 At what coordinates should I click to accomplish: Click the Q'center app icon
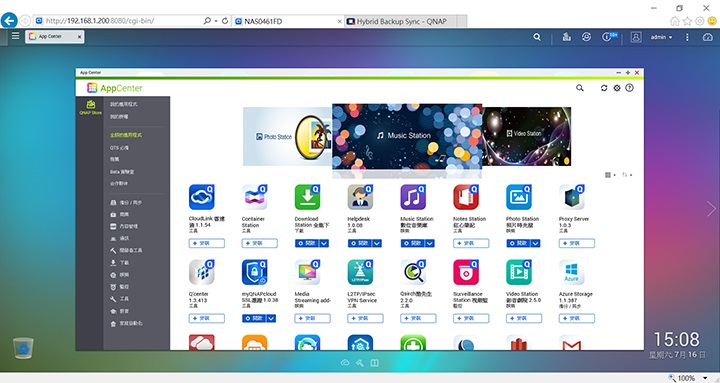click(202, 272)
